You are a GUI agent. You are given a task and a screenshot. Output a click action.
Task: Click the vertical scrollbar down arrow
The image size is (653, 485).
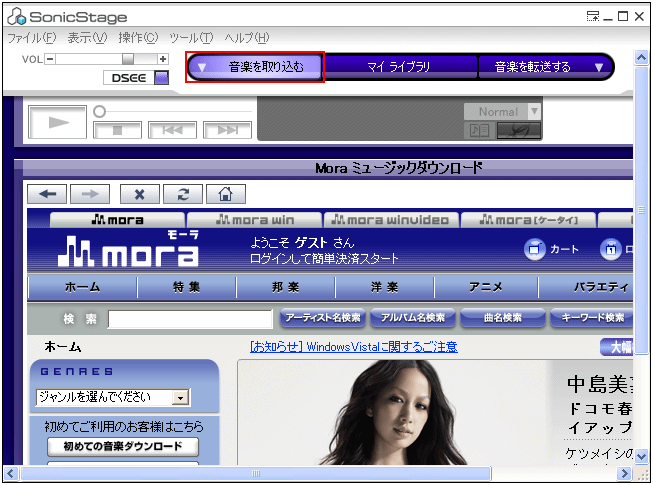click(x=641, y=455)
